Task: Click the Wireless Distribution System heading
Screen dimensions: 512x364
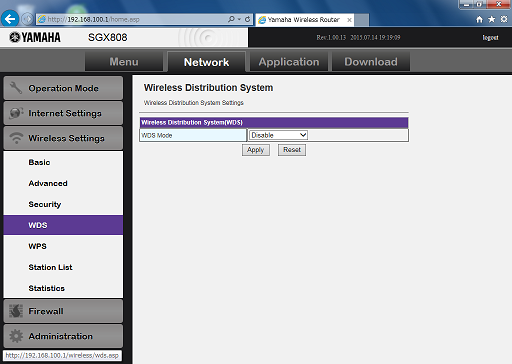Action: coord(208,88)
